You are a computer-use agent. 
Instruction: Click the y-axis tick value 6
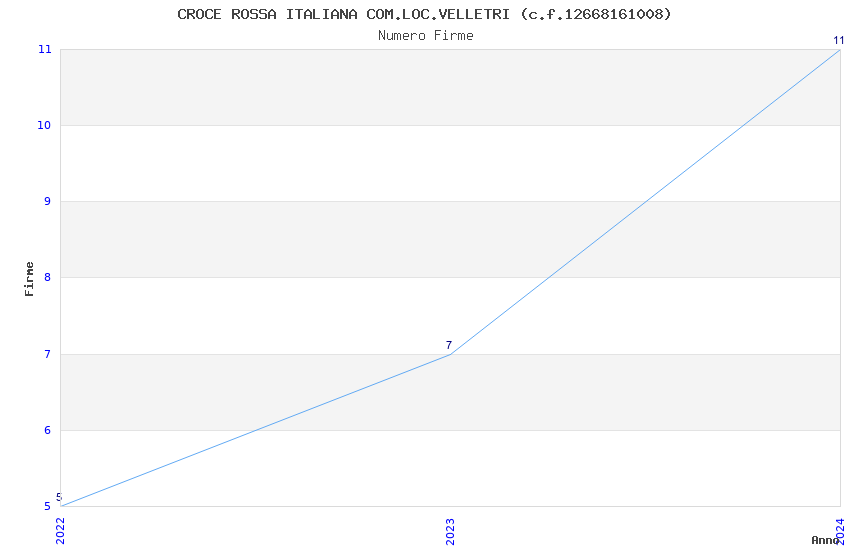point(48,430)
